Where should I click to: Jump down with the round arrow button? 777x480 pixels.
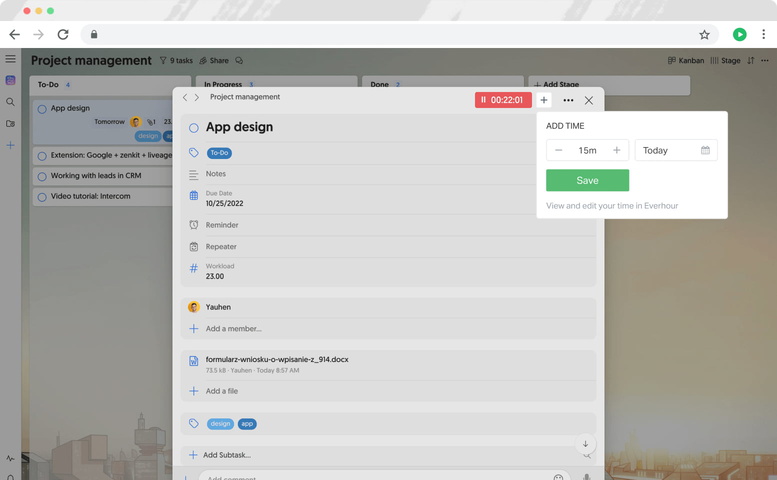click(x=585, y=444)
